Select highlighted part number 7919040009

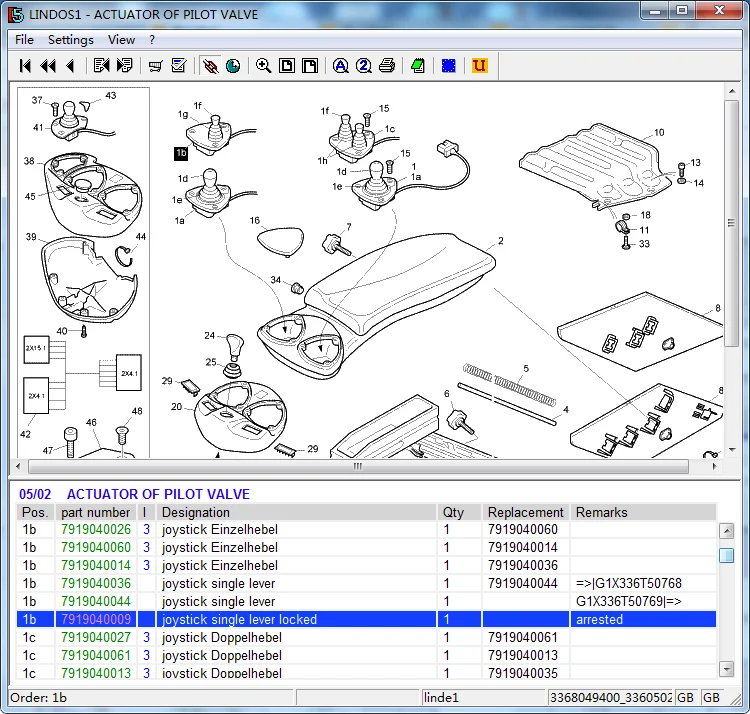(96, 619)
